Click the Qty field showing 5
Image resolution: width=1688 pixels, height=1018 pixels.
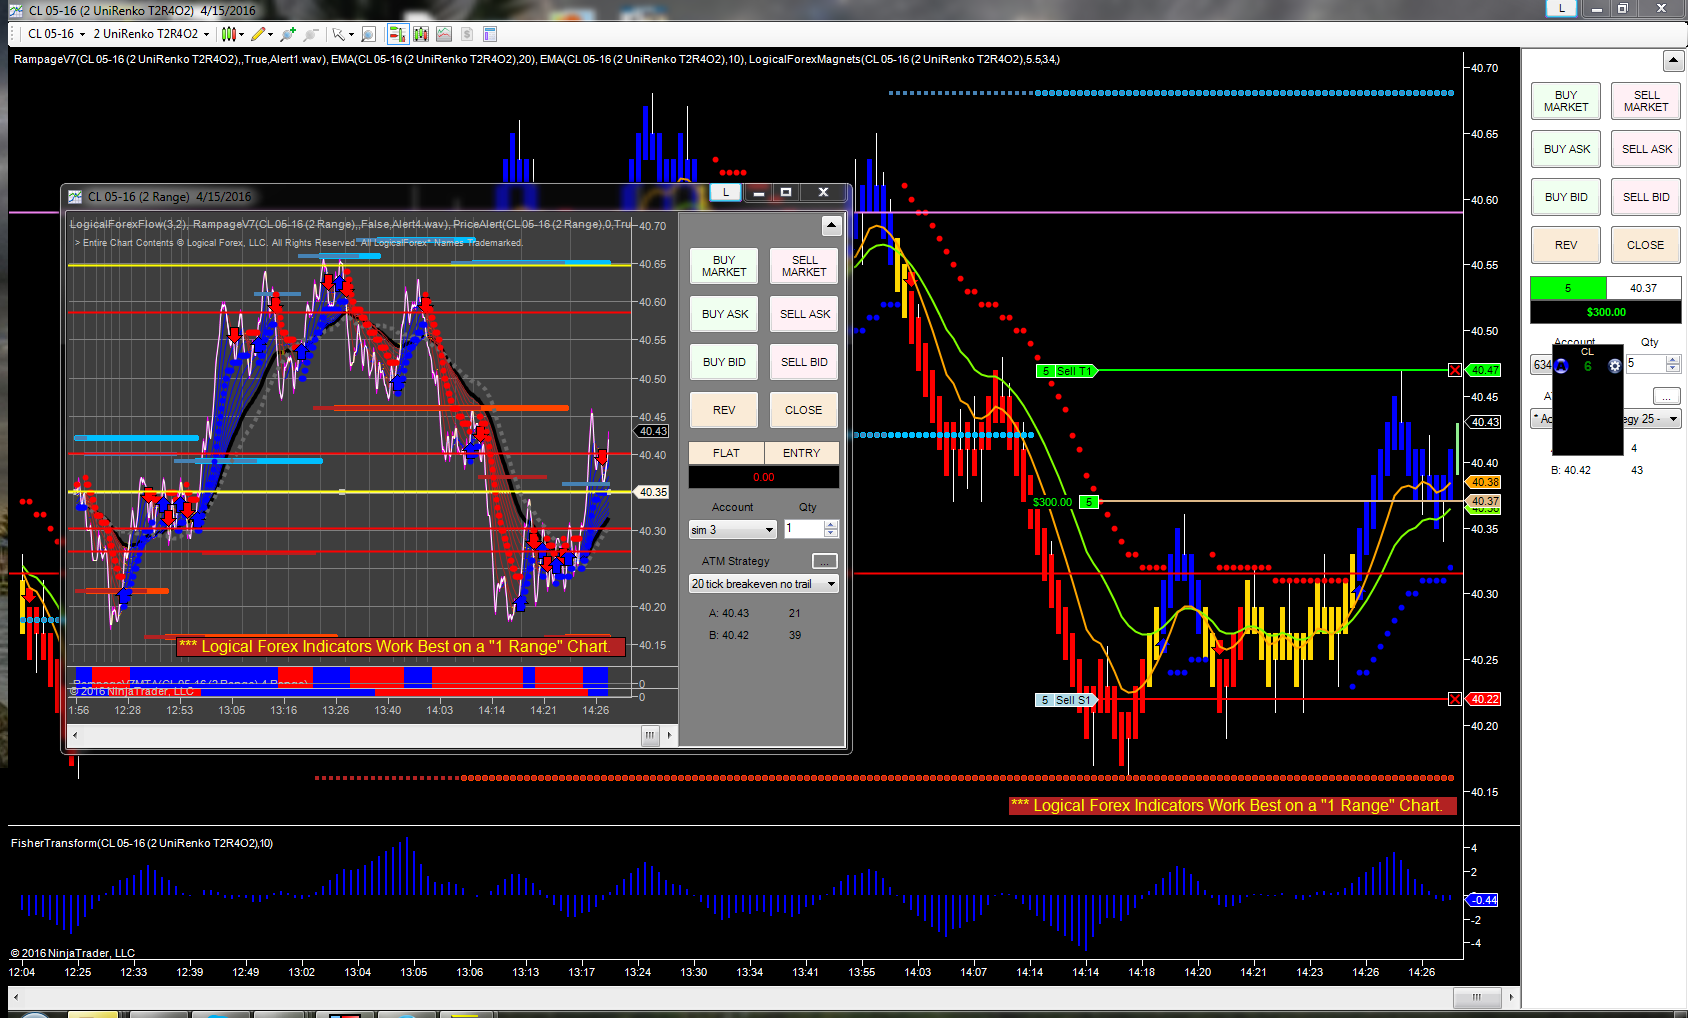[1645, 363]
